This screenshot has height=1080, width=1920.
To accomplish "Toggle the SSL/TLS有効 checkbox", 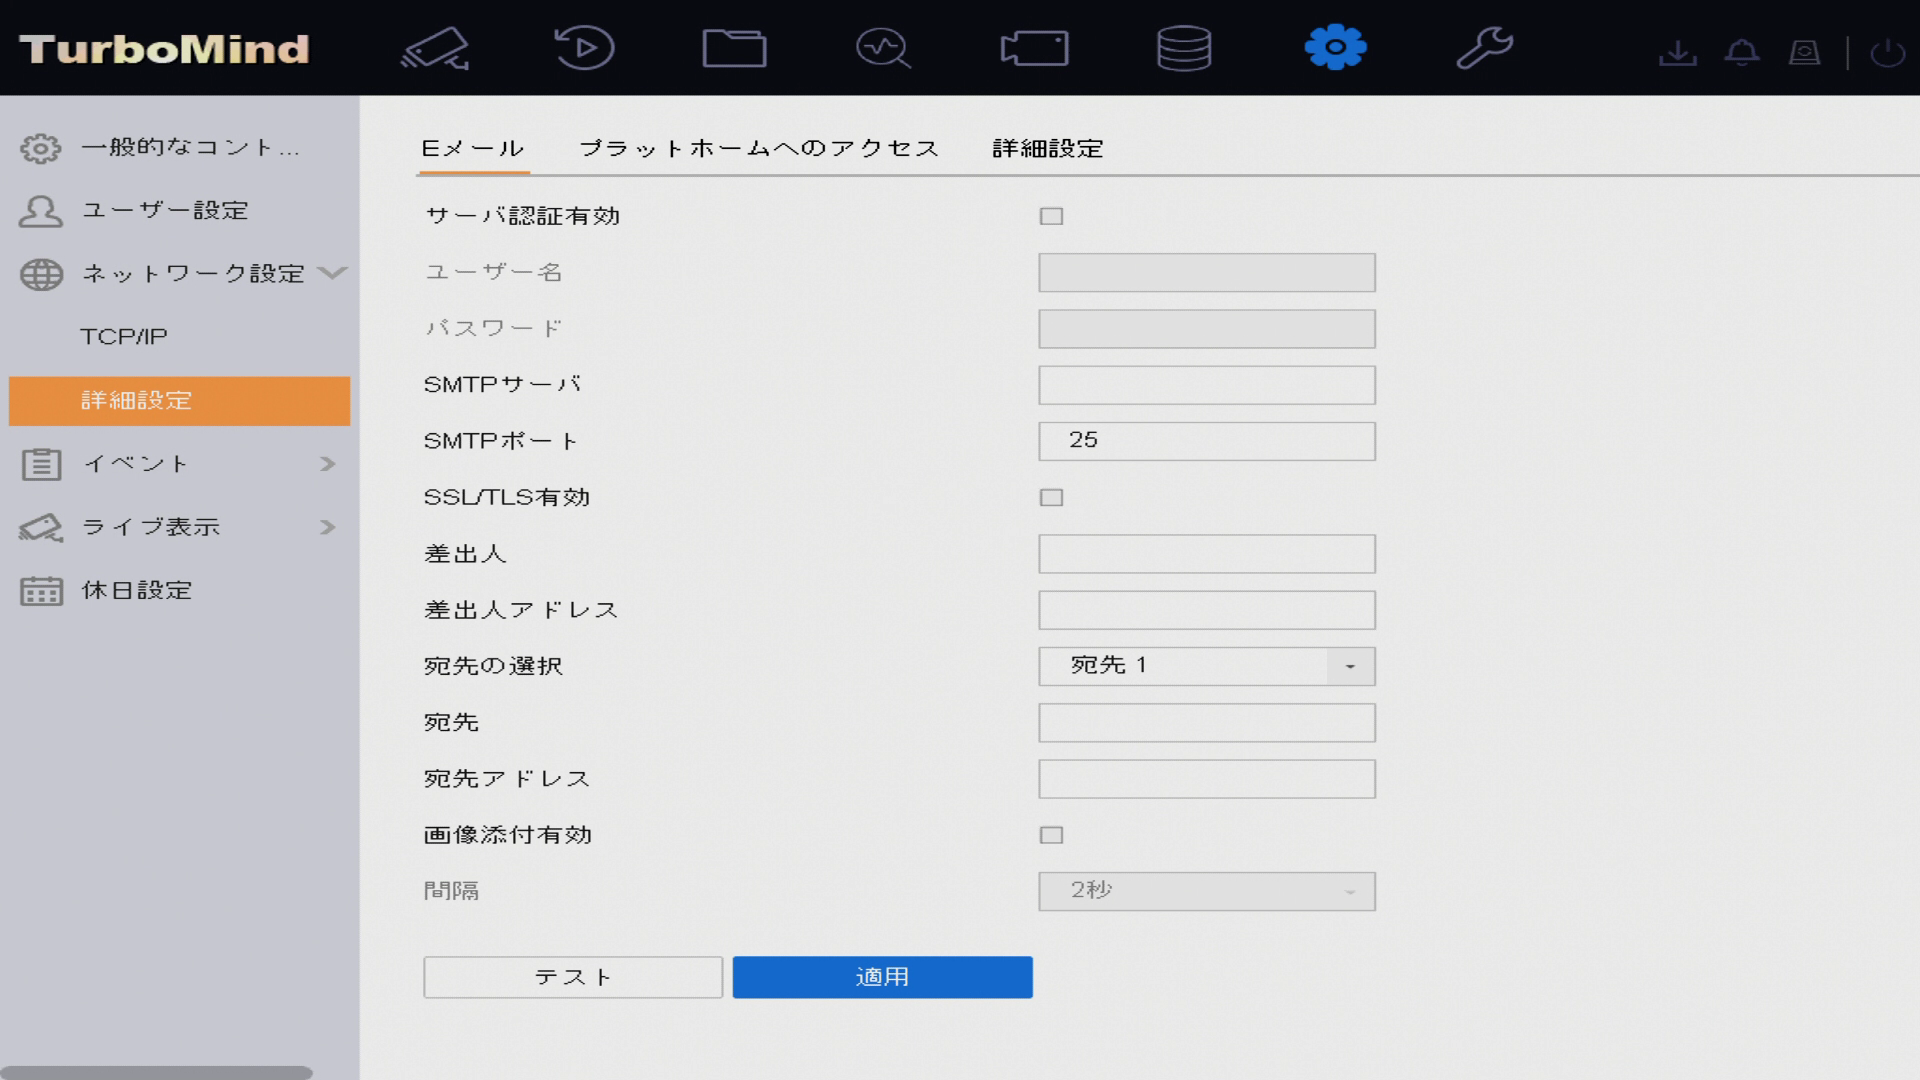I will pos(1051,497).
